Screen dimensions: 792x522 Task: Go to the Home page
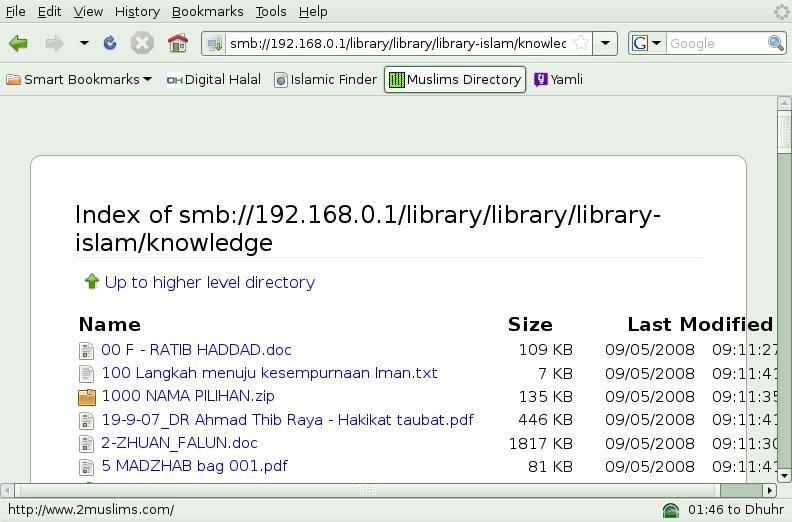coord(178,43)
